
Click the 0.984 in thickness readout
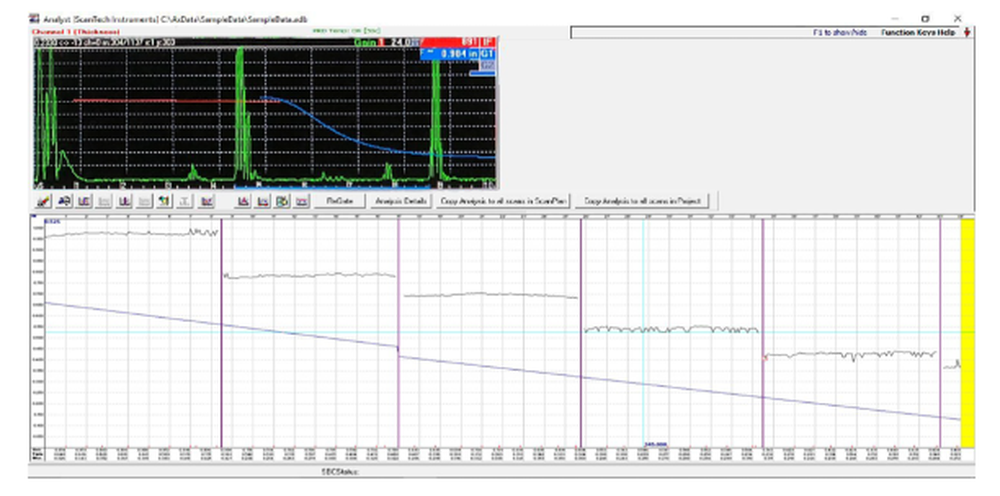(457, 53)
